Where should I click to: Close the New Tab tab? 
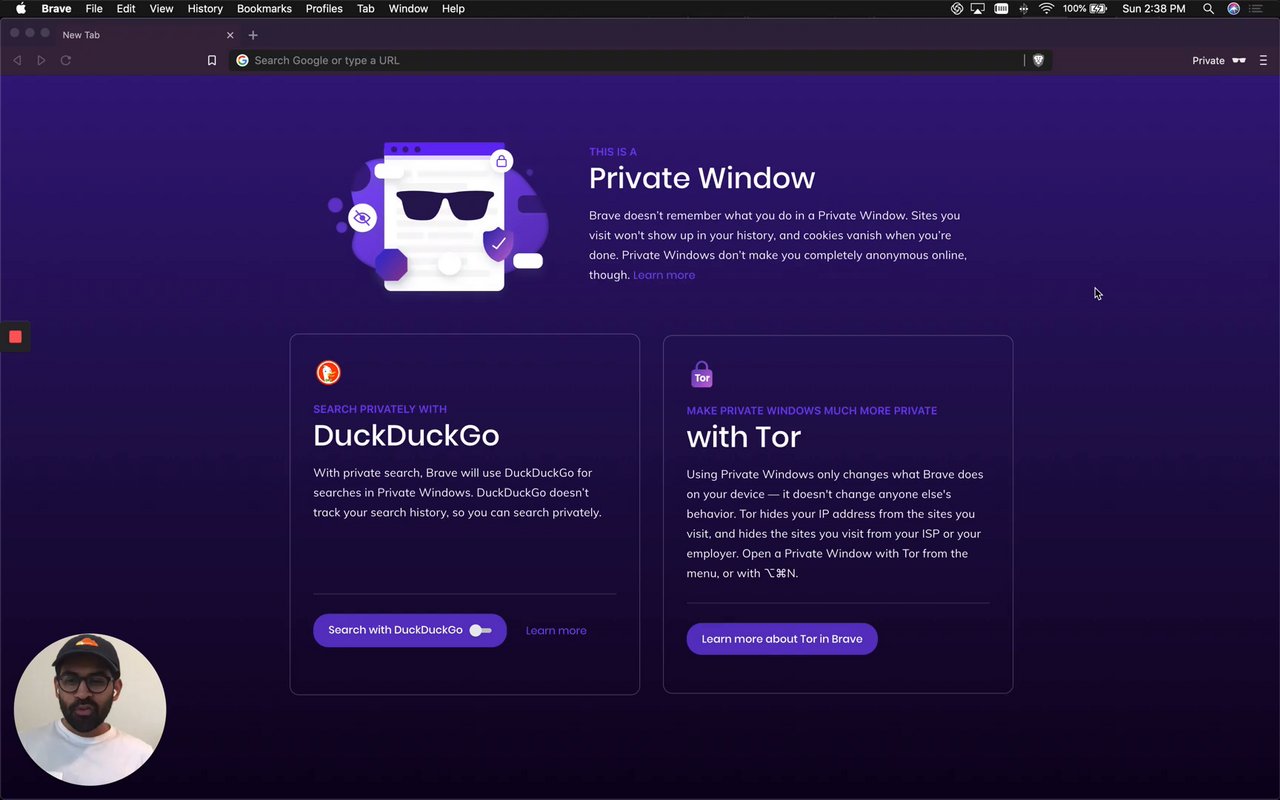tap(230, 35)
